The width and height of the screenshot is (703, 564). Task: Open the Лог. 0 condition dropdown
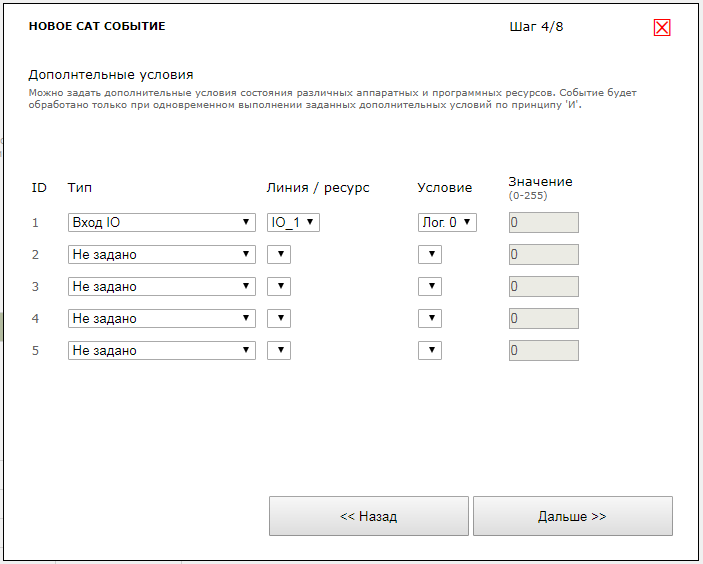coord(447,223)
